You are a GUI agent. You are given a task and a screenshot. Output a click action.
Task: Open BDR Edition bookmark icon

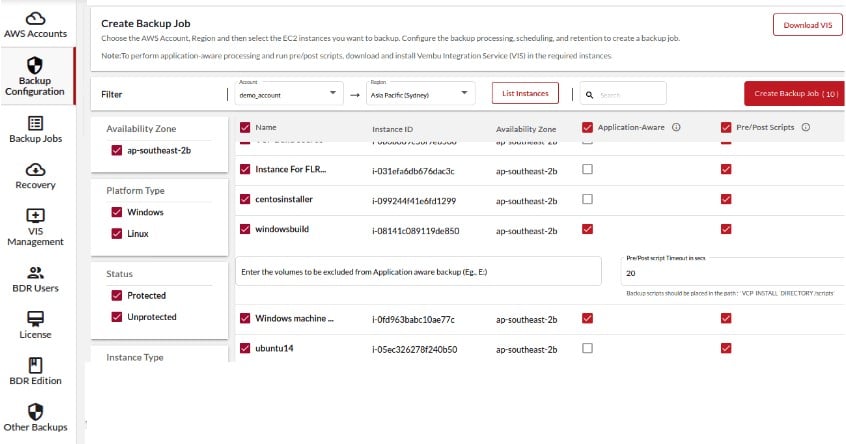tap(35, 365)
